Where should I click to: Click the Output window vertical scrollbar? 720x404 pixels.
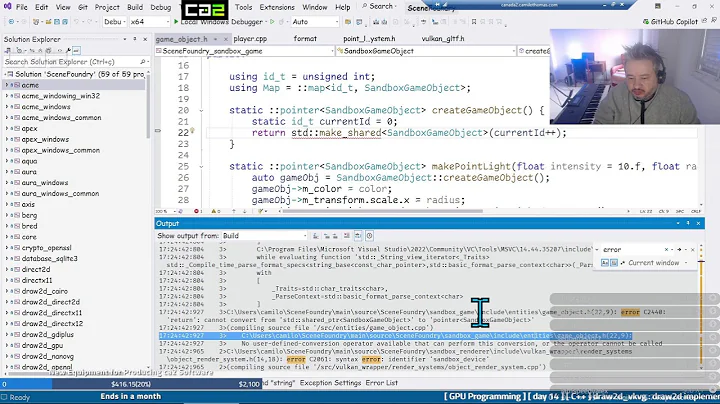coord(701,308)
